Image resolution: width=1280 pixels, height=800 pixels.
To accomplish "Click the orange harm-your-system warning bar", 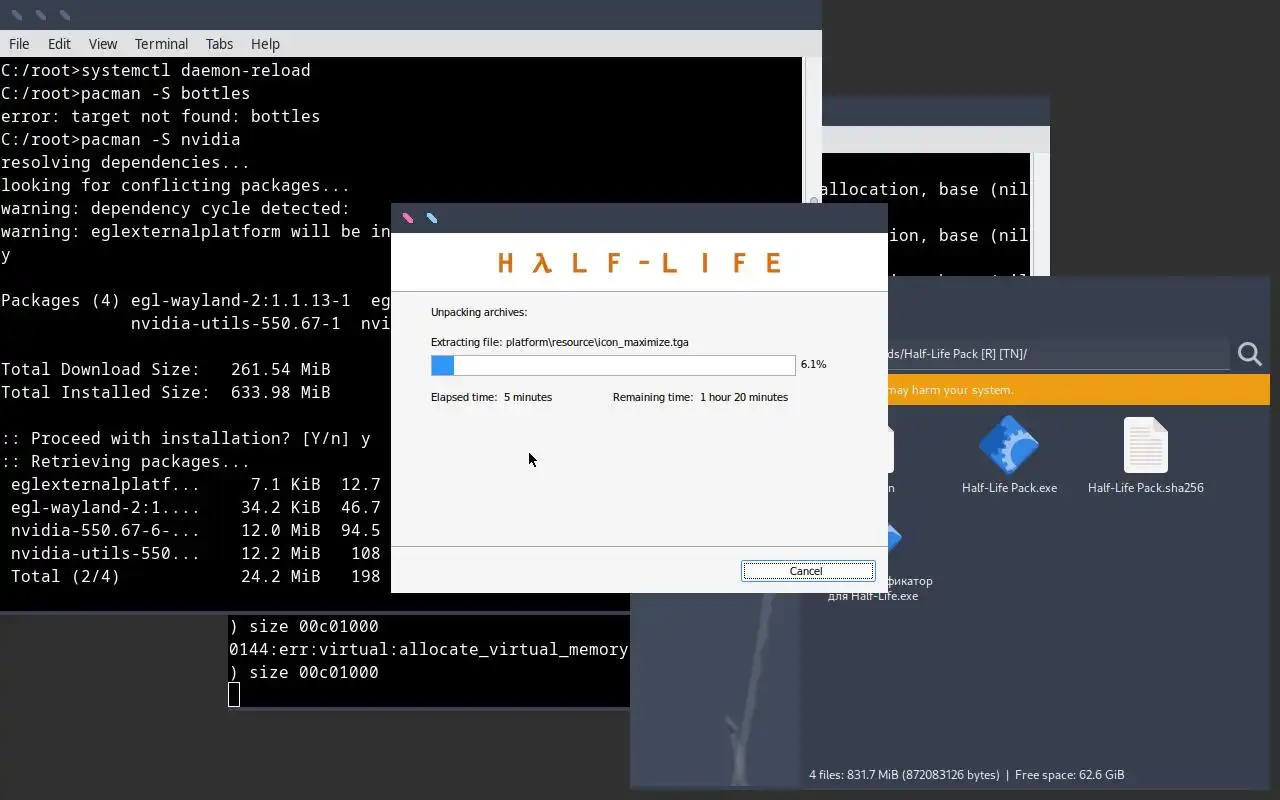I will 1078,390.
